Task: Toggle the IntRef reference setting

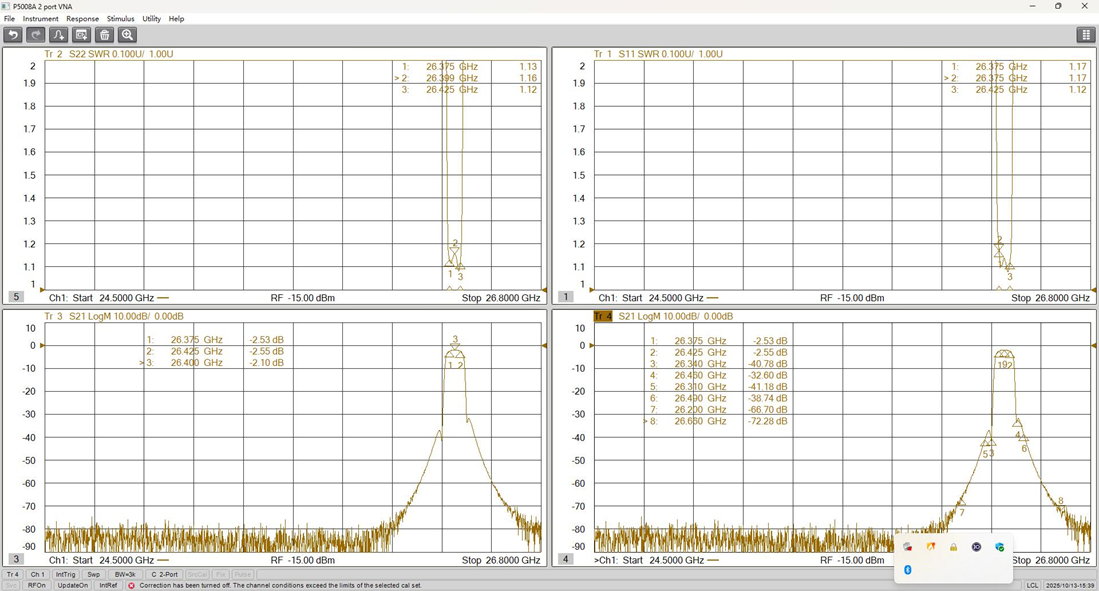Action: coord(108,585)
